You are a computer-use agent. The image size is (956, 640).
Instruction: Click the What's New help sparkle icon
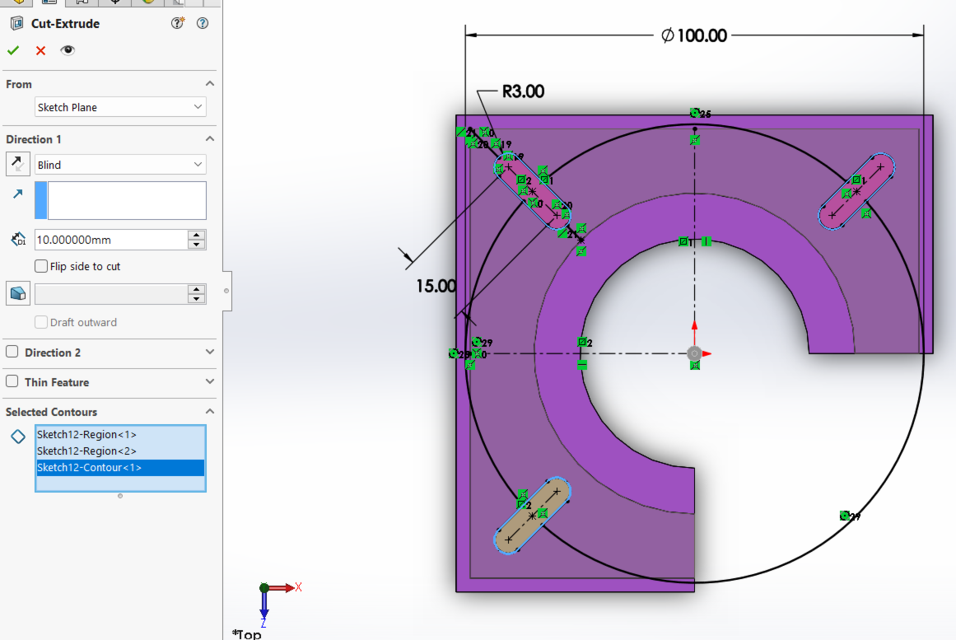(177, 23)
